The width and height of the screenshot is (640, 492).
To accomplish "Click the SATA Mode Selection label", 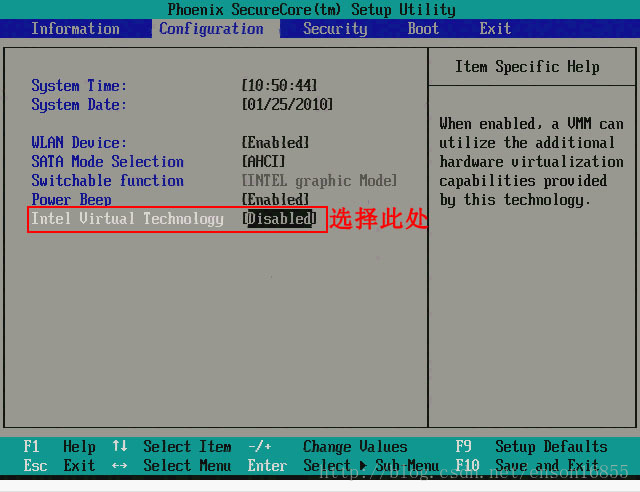I will (107, 161).
